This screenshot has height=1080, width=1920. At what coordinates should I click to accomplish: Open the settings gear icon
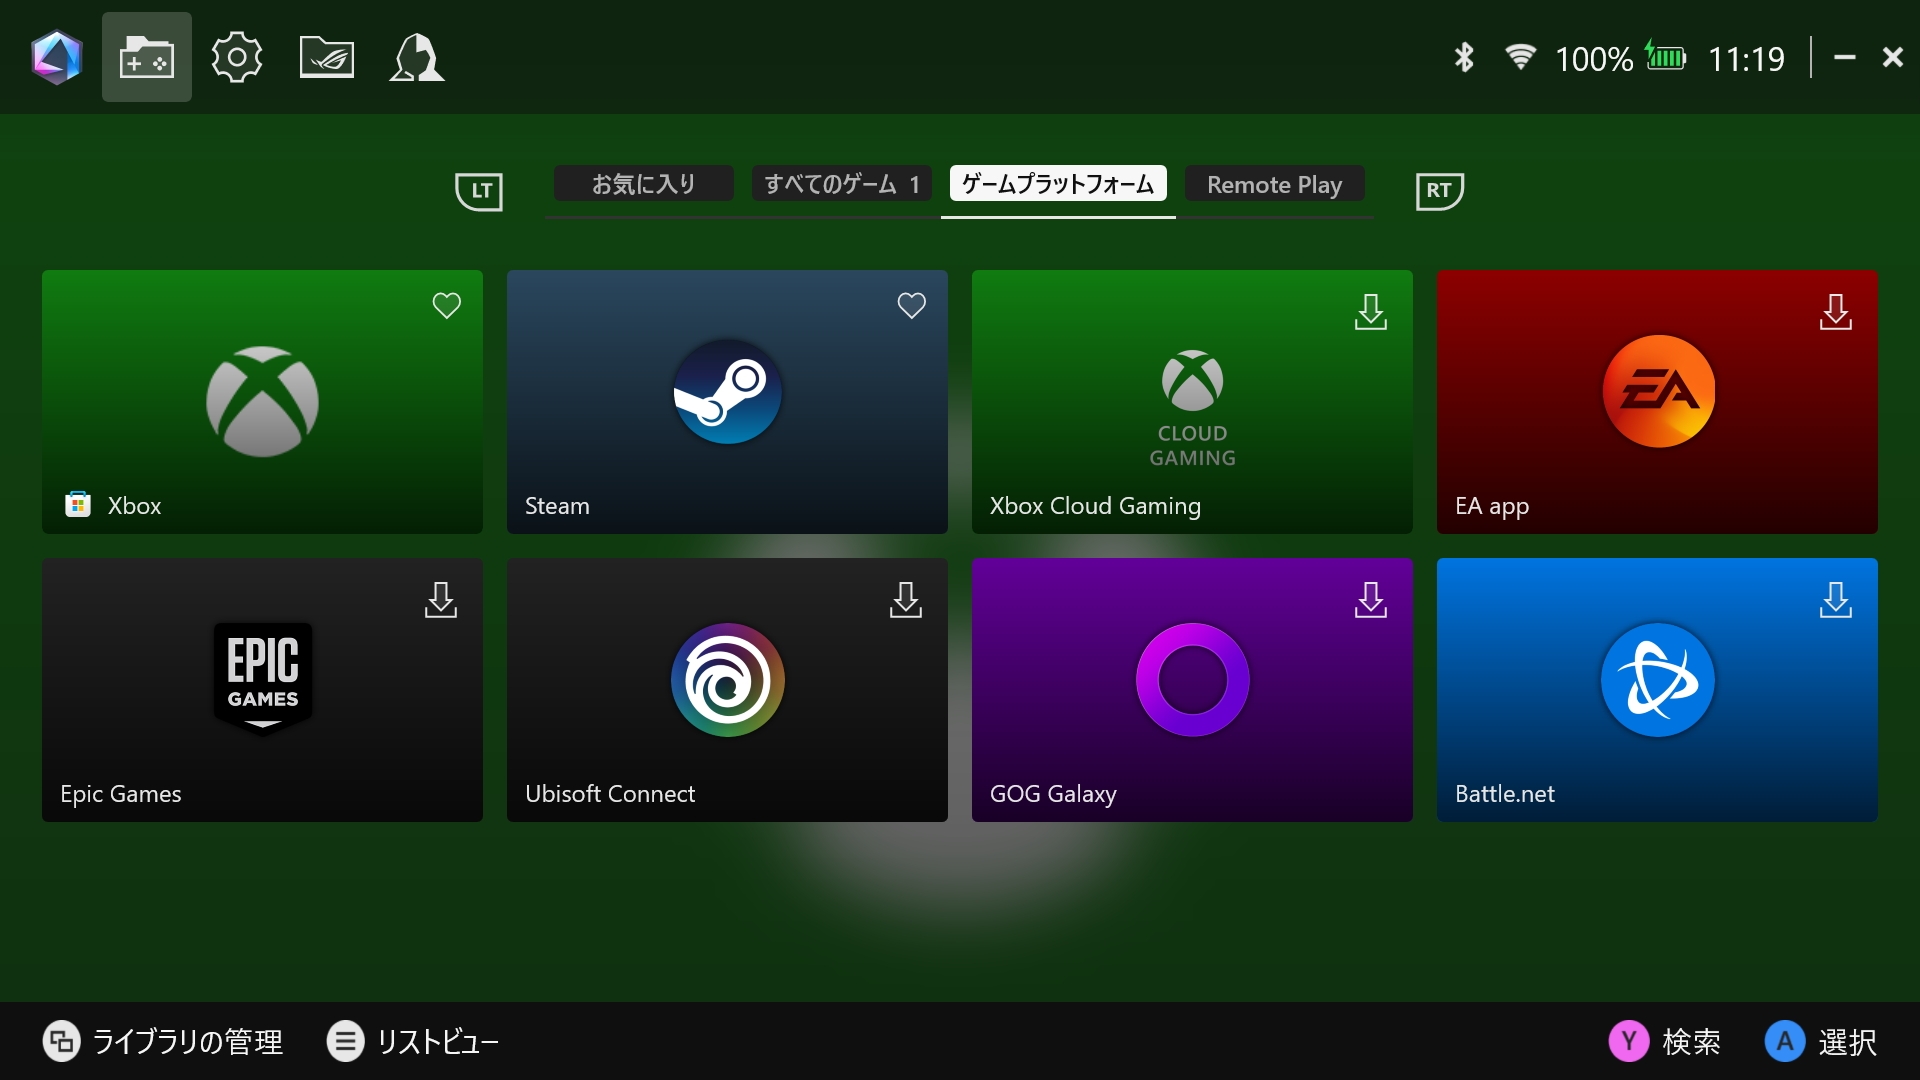pos(236,57)
